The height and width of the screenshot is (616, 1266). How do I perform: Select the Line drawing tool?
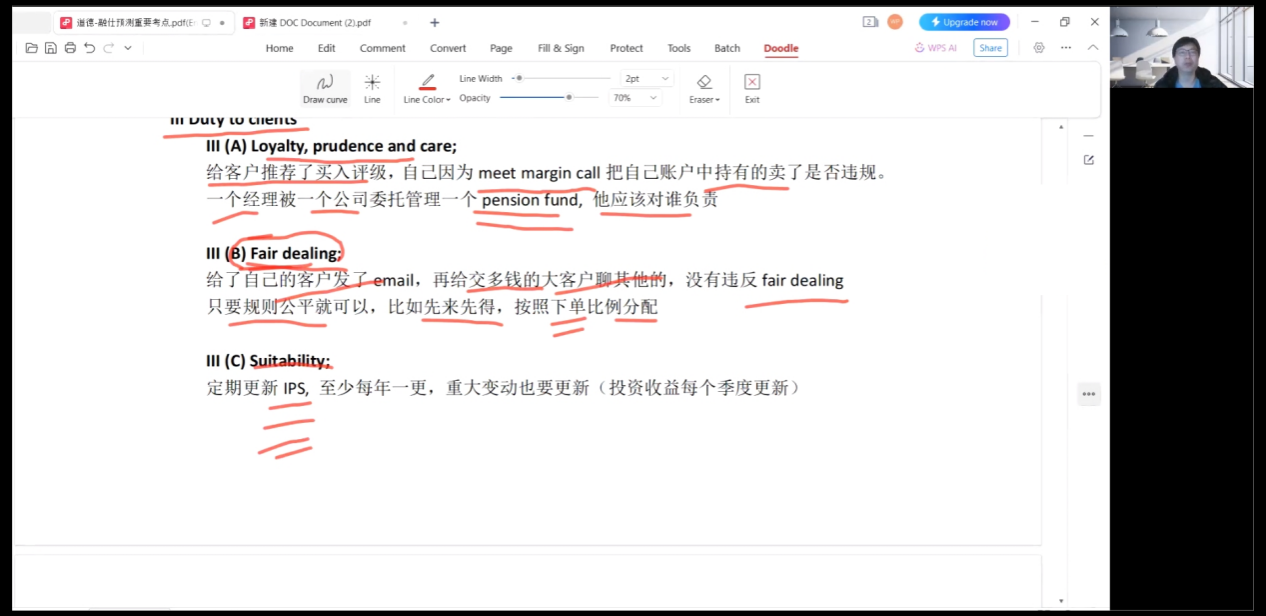point(372,87)
